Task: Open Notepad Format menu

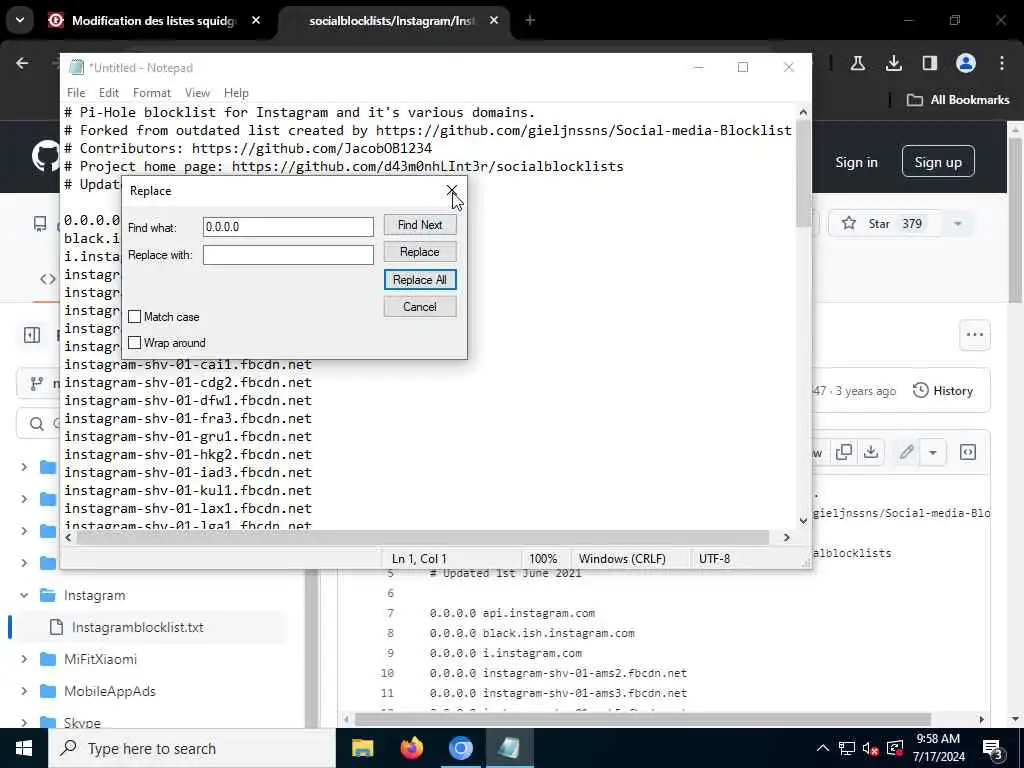Action: (x=152, y=93)
